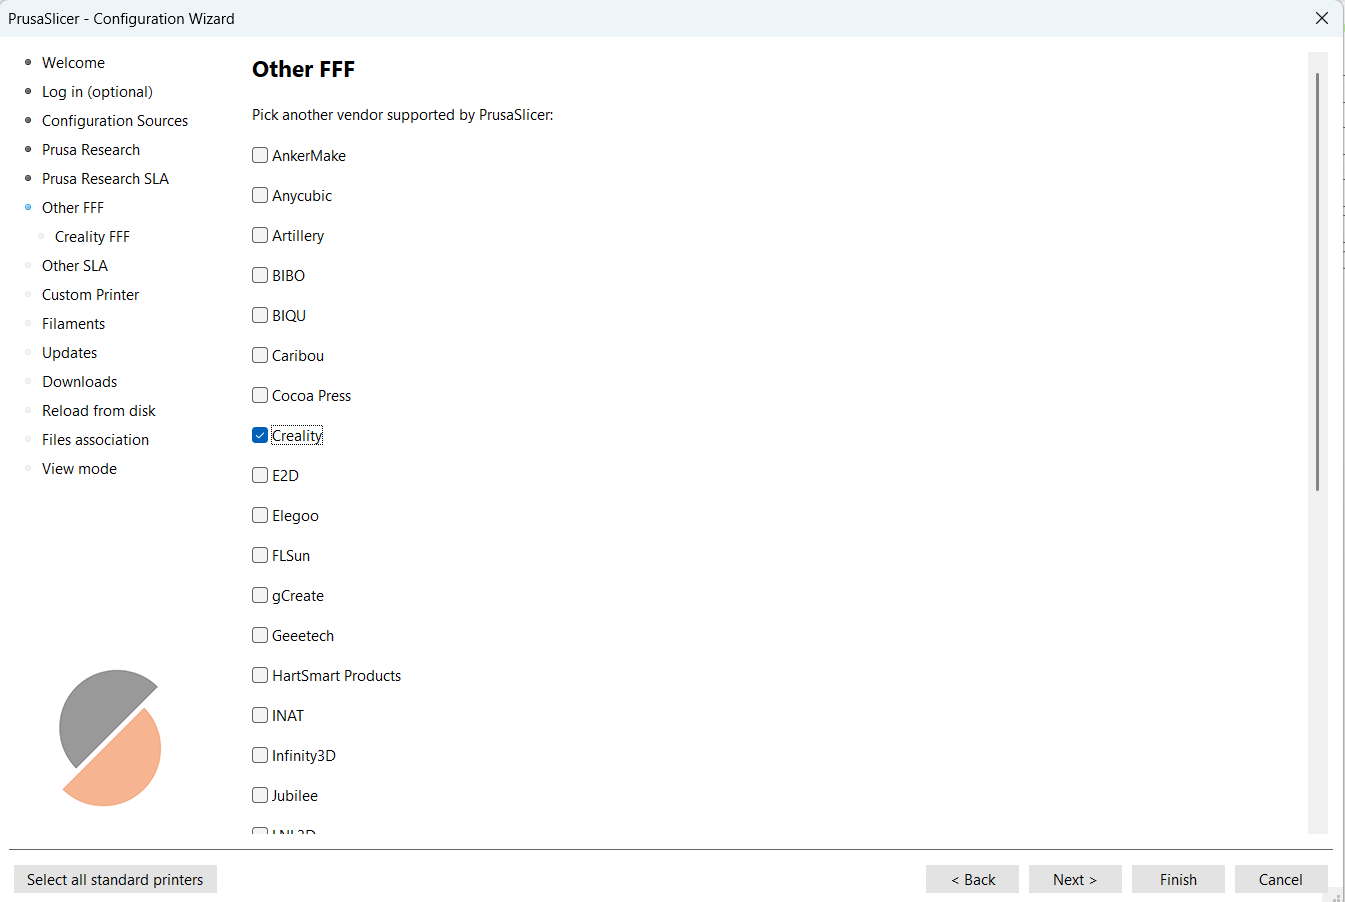Enable the Elegoo vendor option
Screen dimensions: 1345x902
260,516
